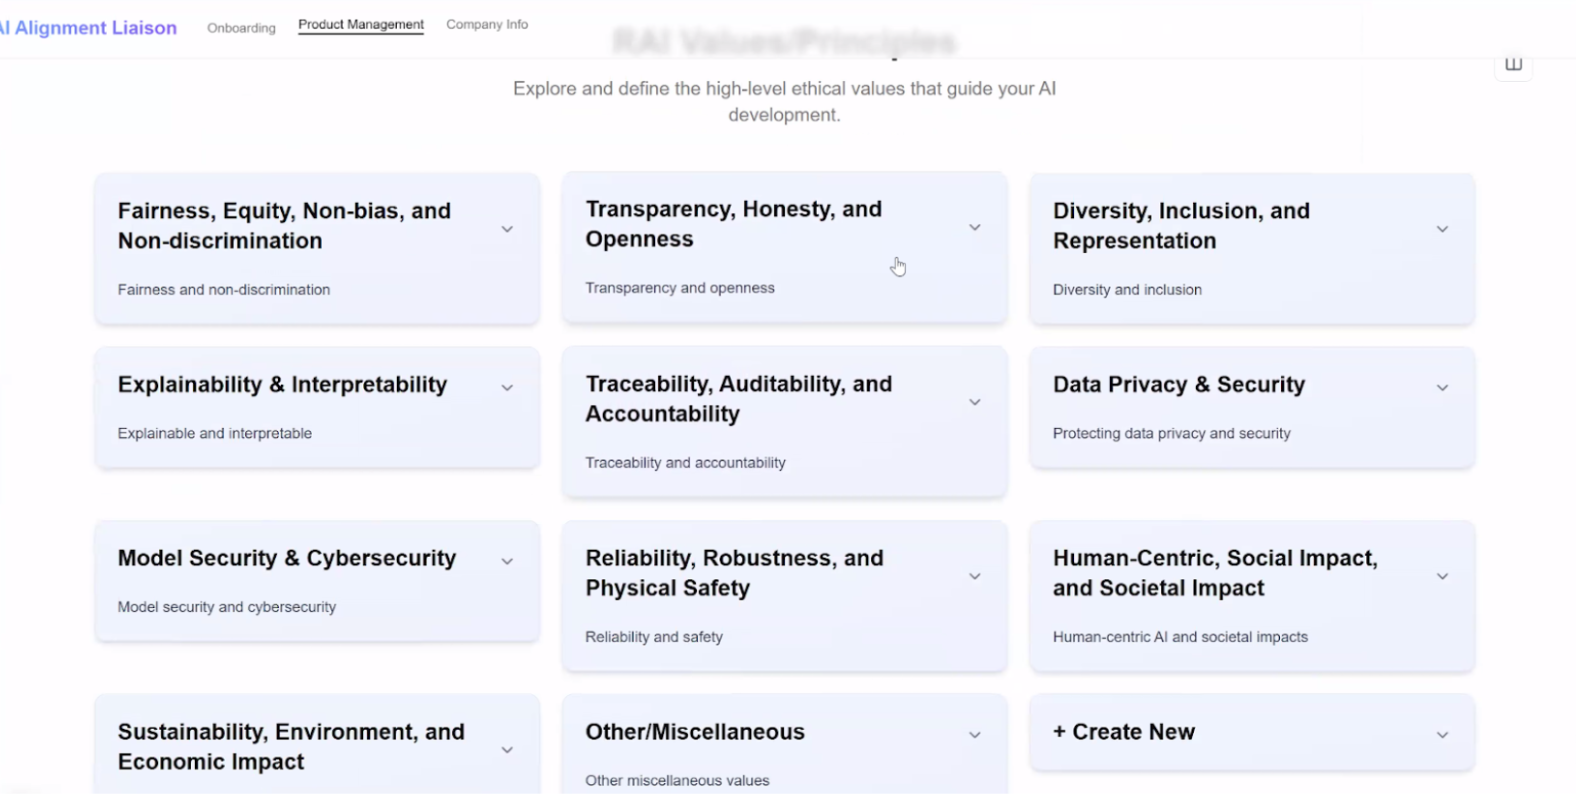Click the book icon at top right
The image size is (1576, 805).
tap(1513, 65)
